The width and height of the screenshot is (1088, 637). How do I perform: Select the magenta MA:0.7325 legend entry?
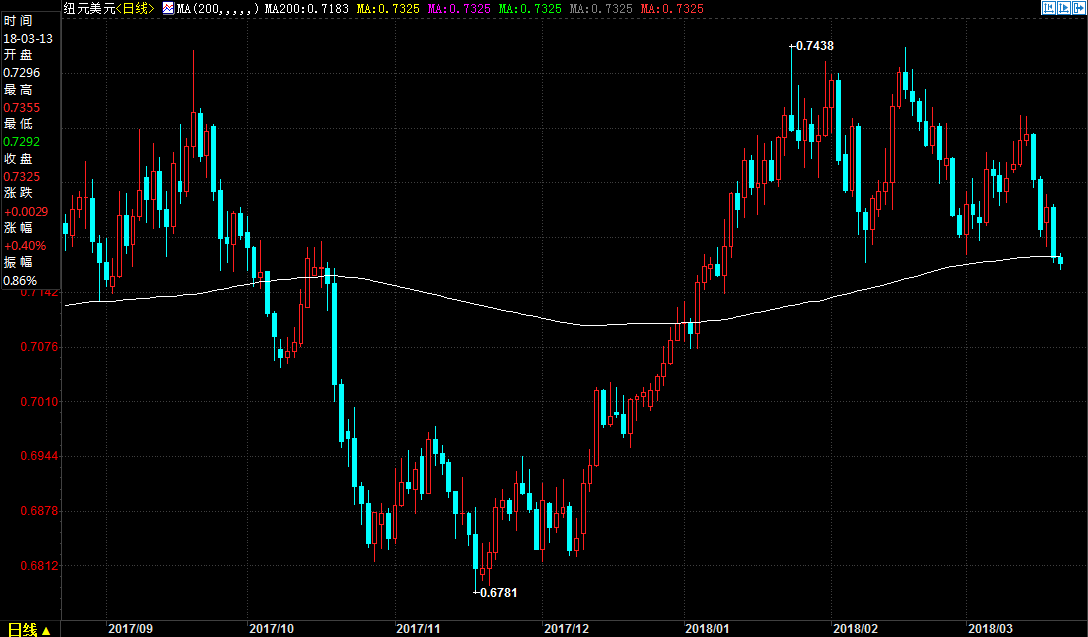pyautogui.click(x=459, y=8)
